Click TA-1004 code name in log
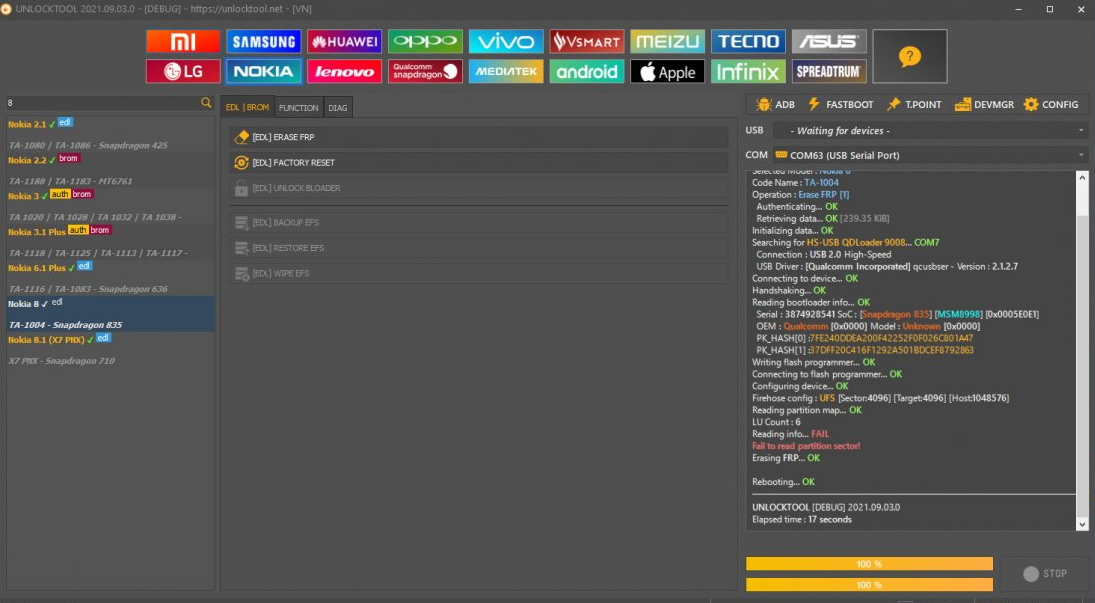This screenshot has height=603, width=1095. pos(821,182)
